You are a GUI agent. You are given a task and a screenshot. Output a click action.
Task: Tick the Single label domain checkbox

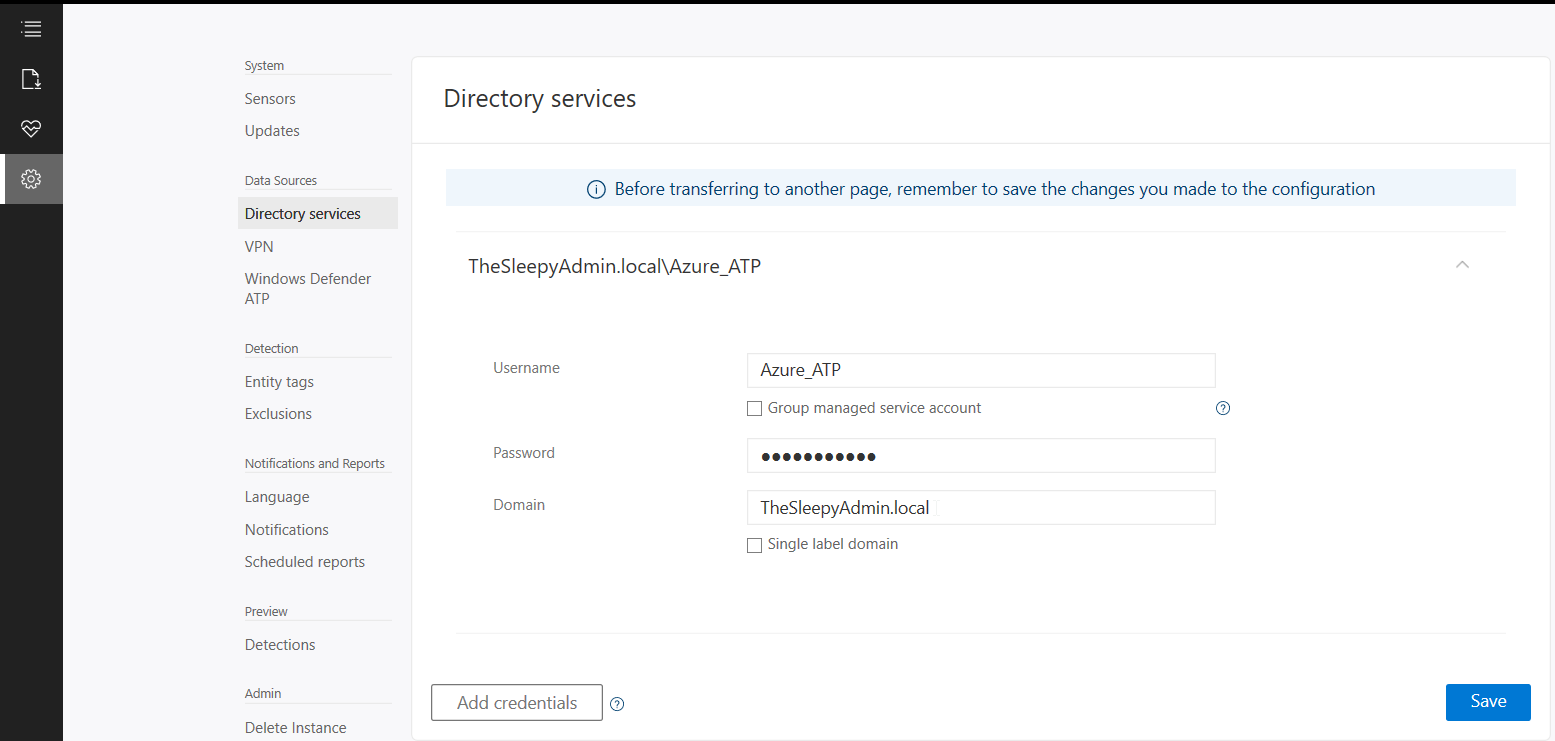[755, 545]
